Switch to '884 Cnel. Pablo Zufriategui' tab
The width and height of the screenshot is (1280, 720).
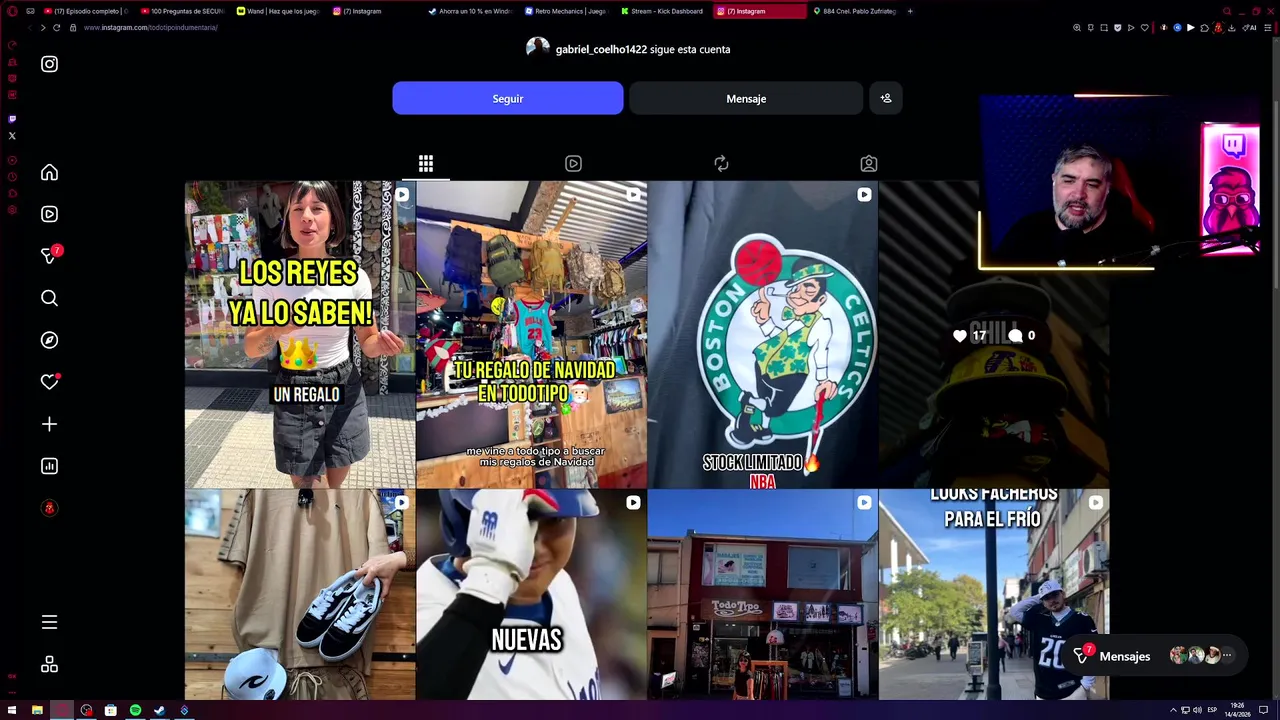pos(854,11)
